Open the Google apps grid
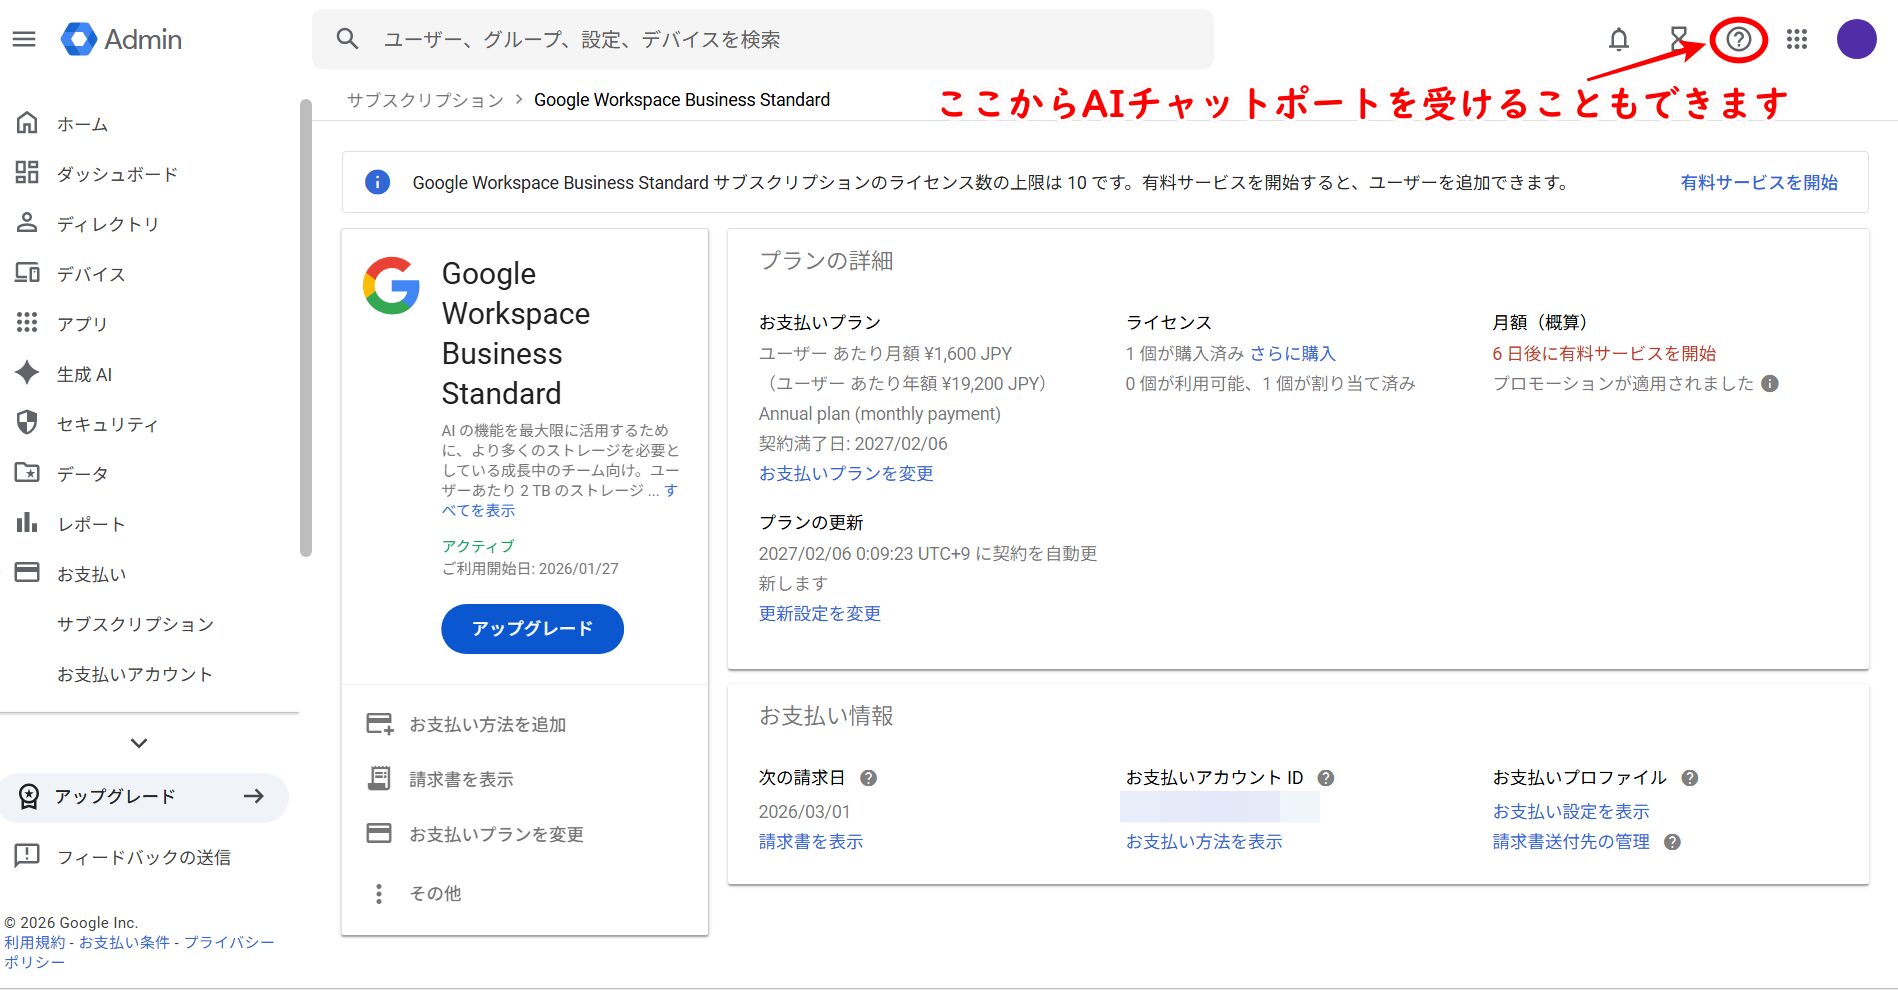 pyautogui.click(x=1797, y=39)
